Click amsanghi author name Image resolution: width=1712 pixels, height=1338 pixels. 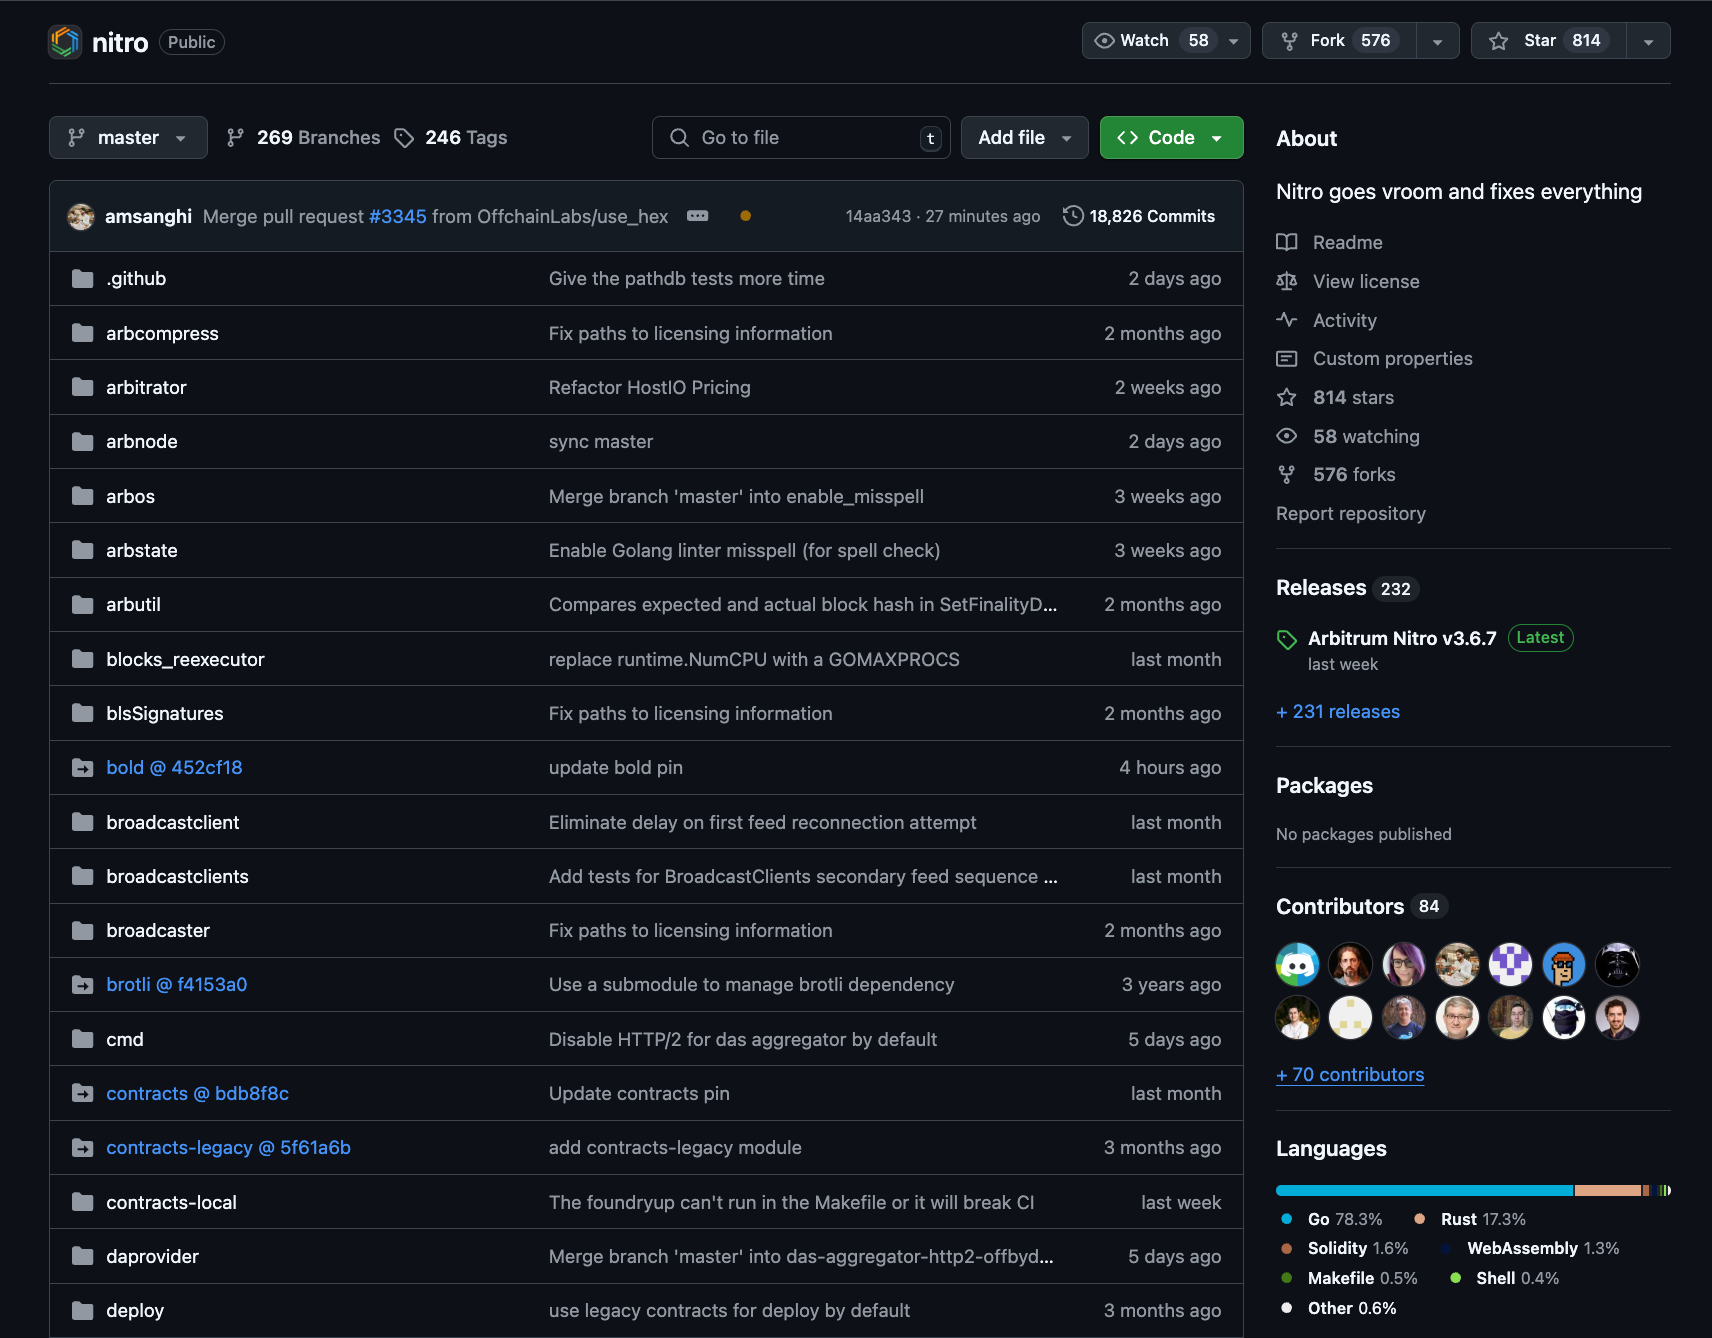[x=149, y=216]
